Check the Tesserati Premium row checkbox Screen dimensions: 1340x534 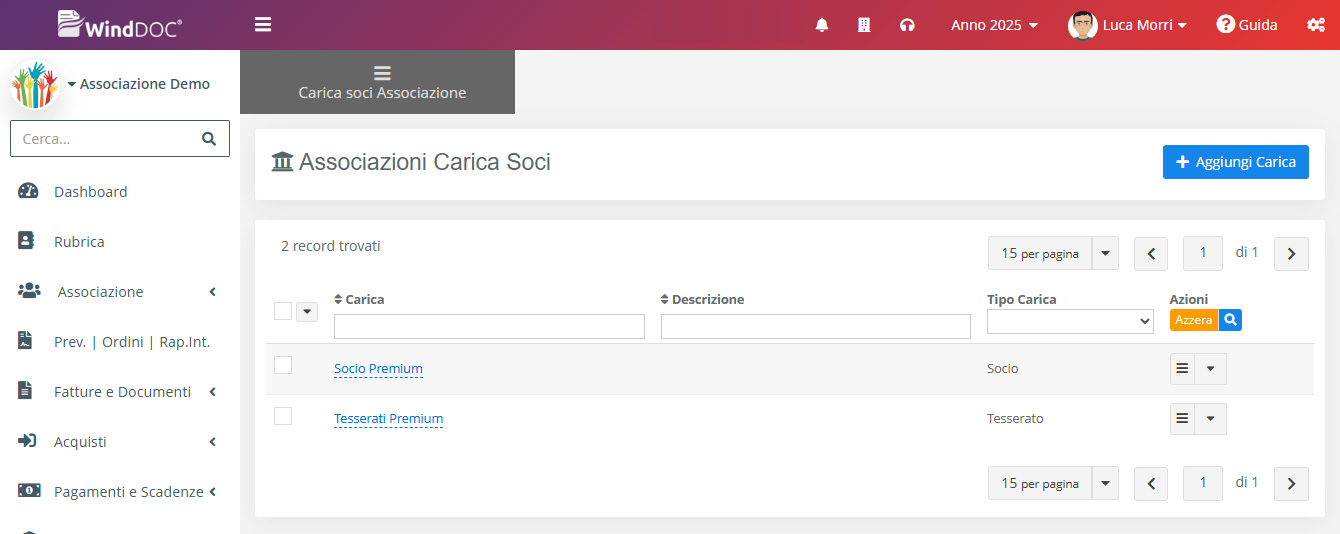tap(283, 415)
